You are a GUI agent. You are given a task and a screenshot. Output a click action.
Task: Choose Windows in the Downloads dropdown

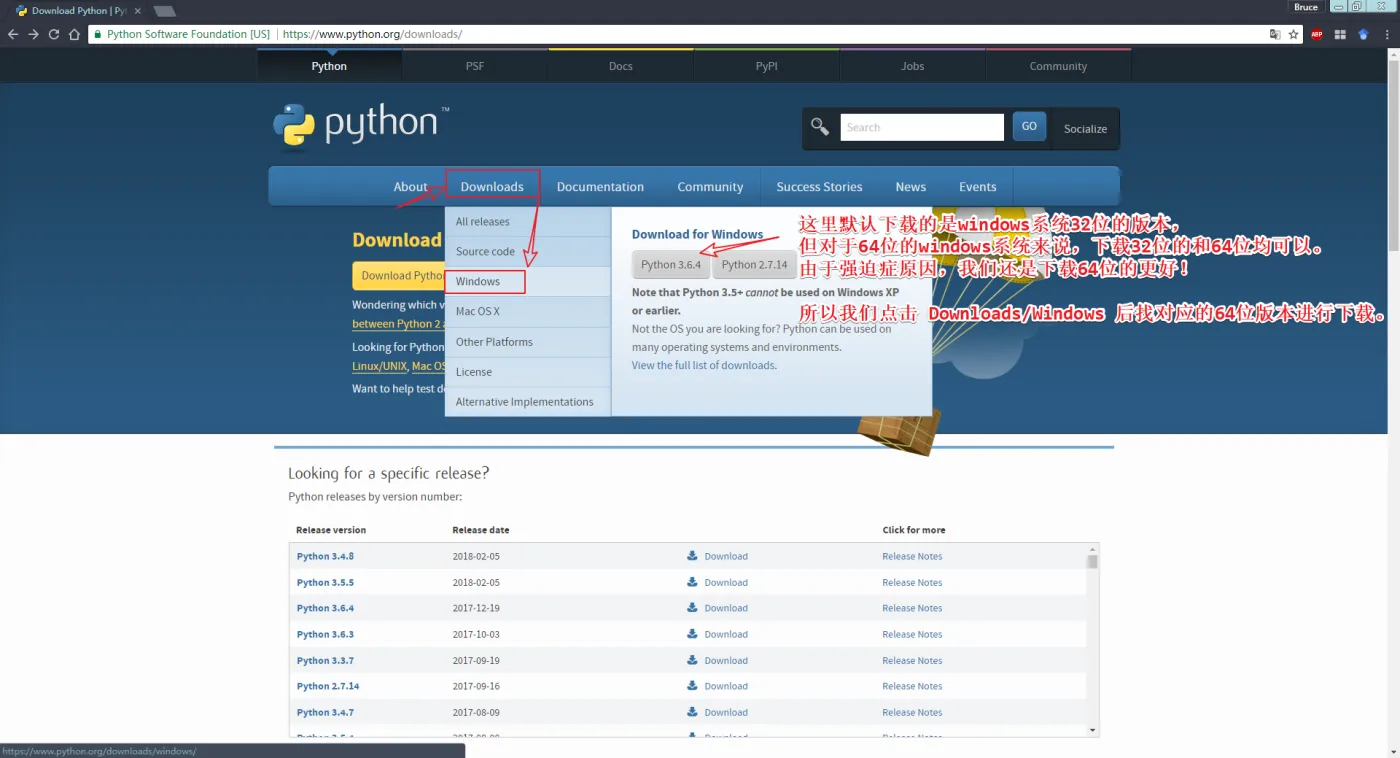pyautogui.click(x=527, y=282)
